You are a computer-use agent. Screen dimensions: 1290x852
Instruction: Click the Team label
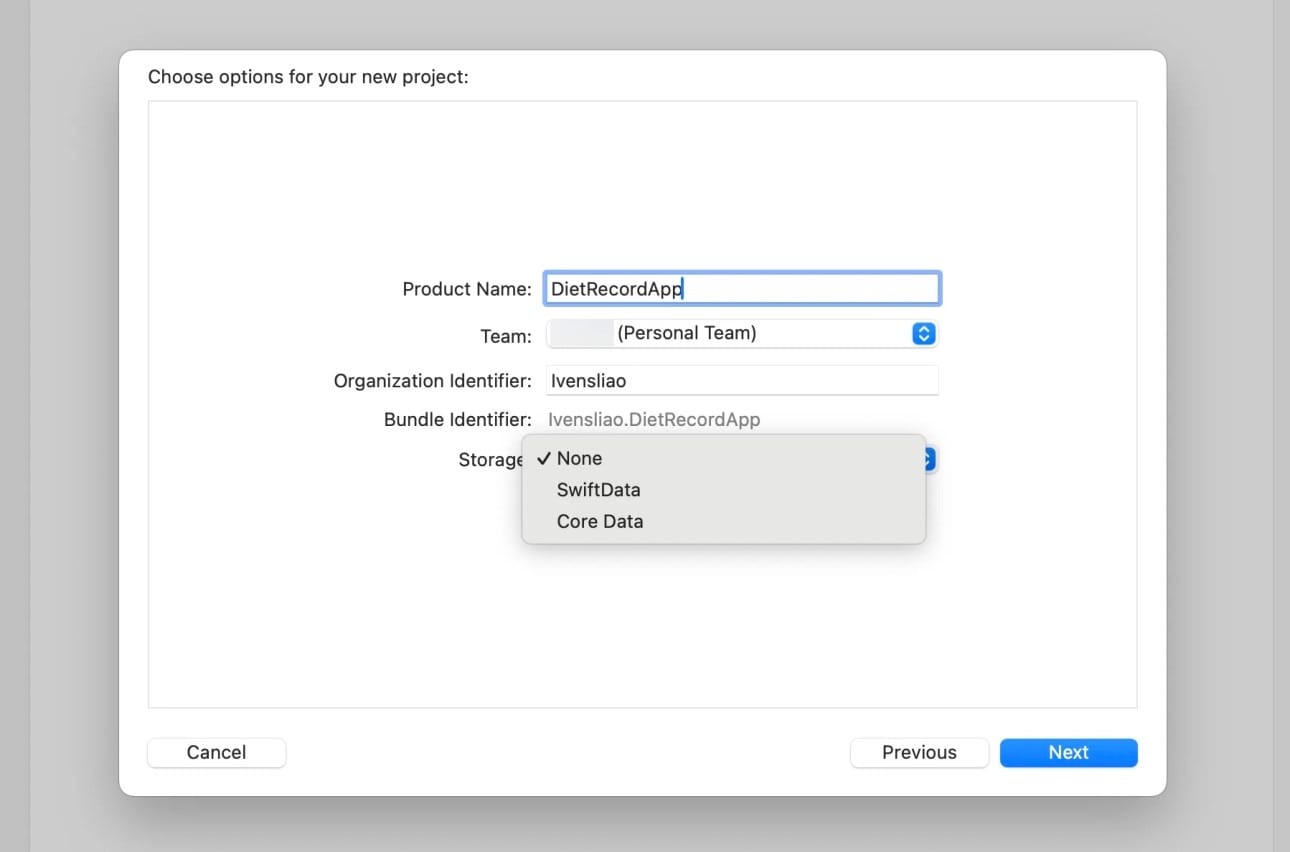(x=506, y=336)
